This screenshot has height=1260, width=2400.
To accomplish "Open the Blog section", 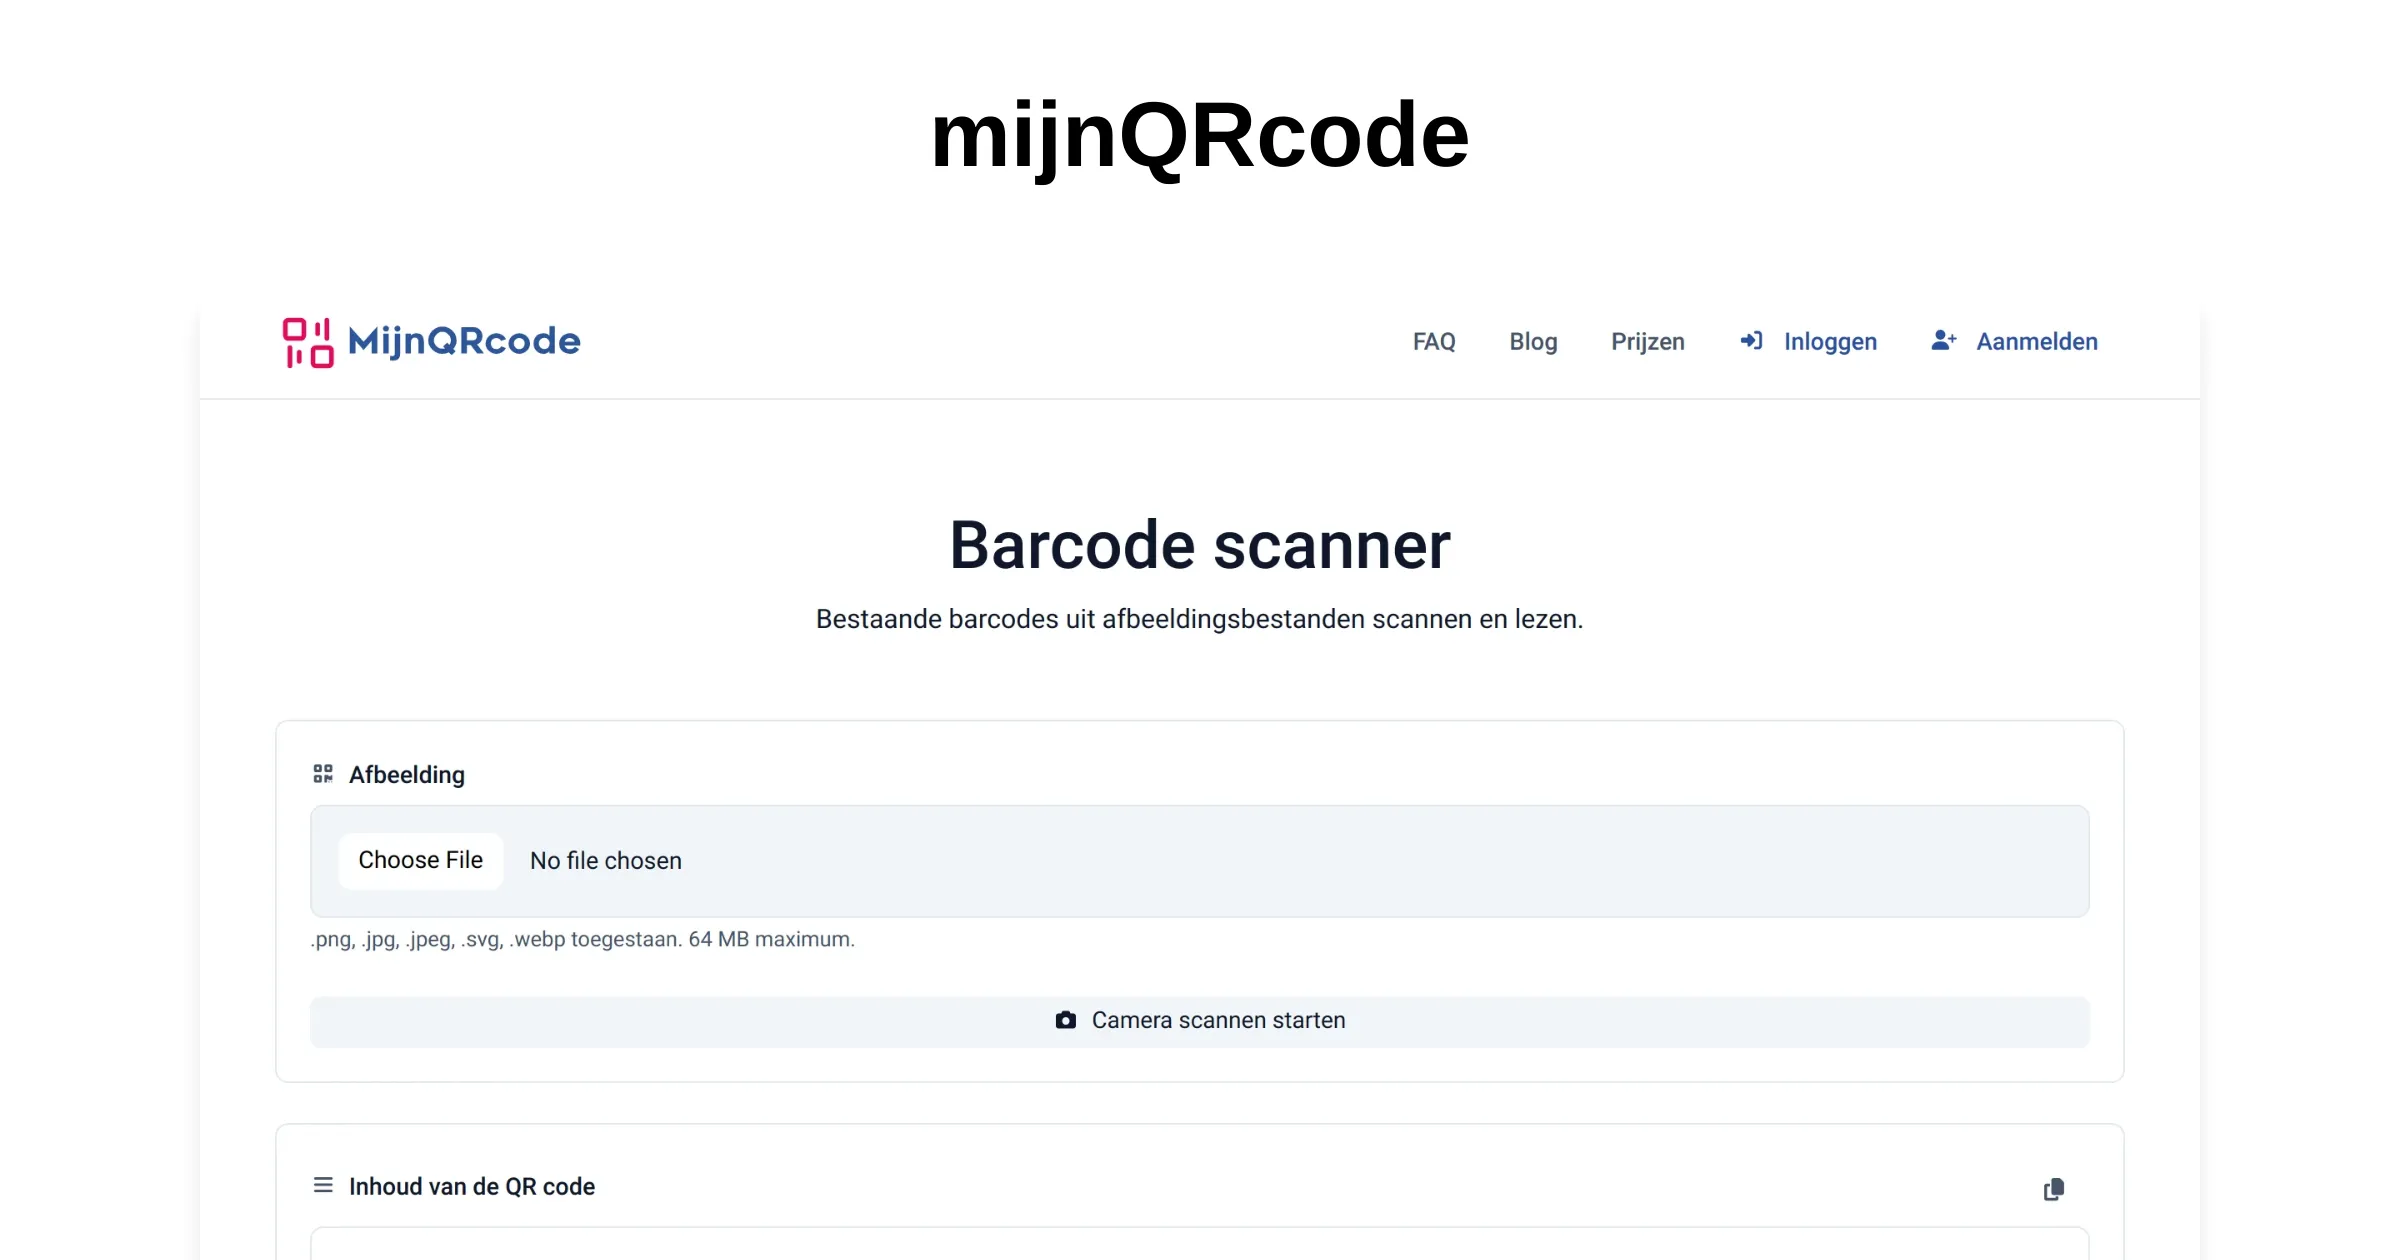I will 1533,341.
